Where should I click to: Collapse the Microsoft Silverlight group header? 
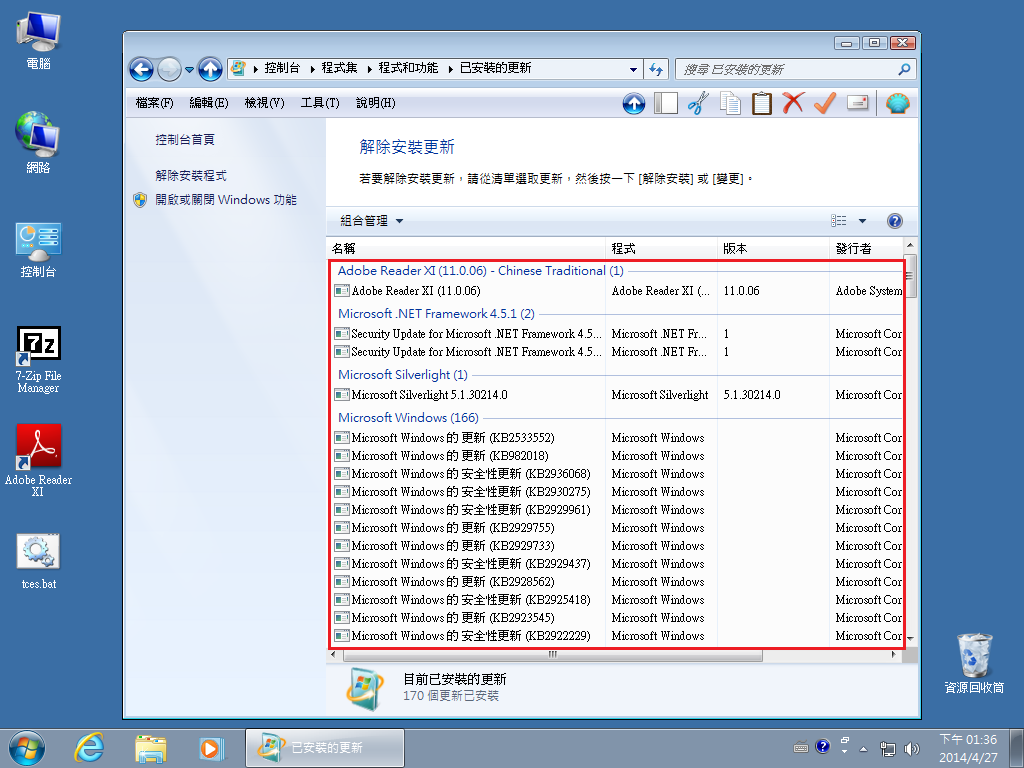(403, 375)
